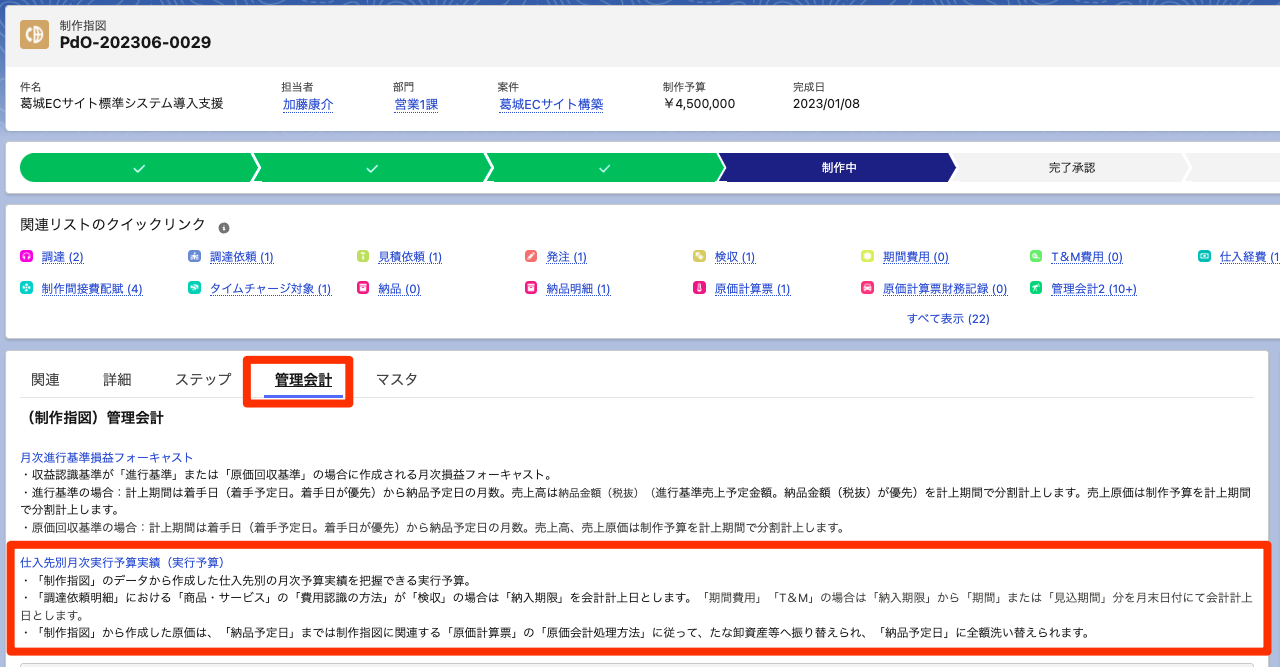Open the タイムチャージ対象 (1) related list
The image size is (1280, 667).
click(x=270, y=289)
